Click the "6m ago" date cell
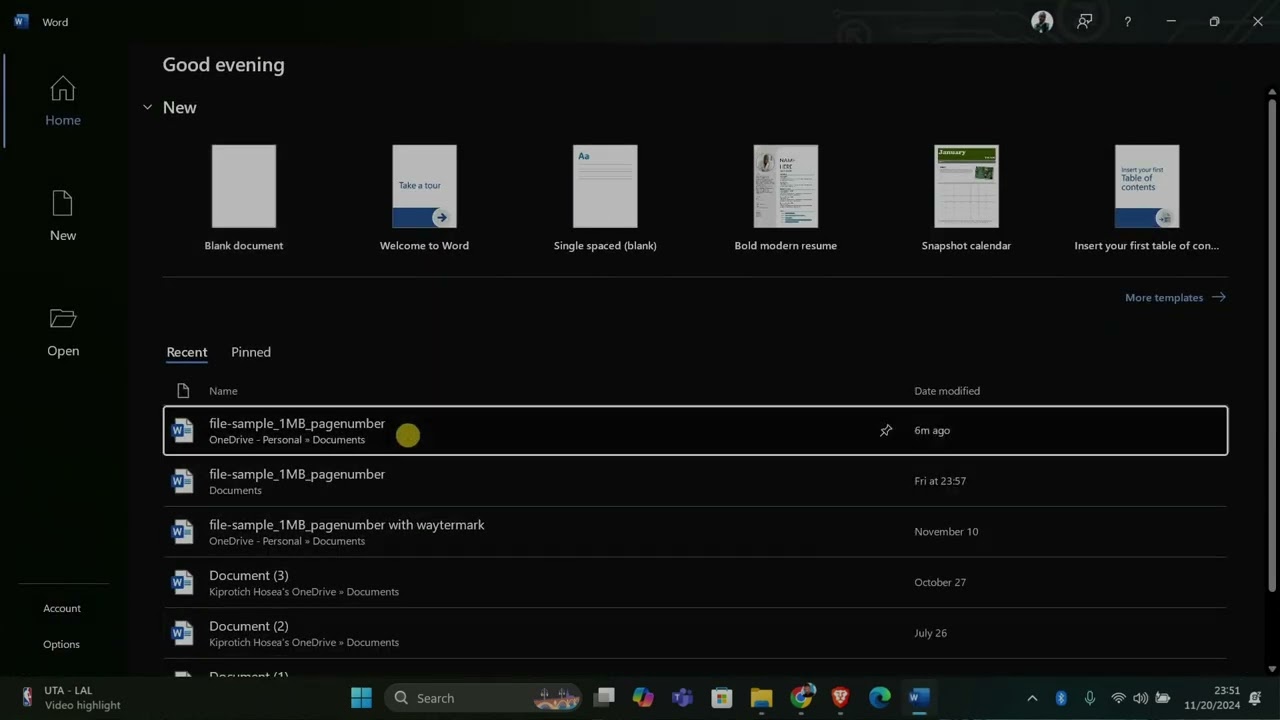 coord(932,430)
